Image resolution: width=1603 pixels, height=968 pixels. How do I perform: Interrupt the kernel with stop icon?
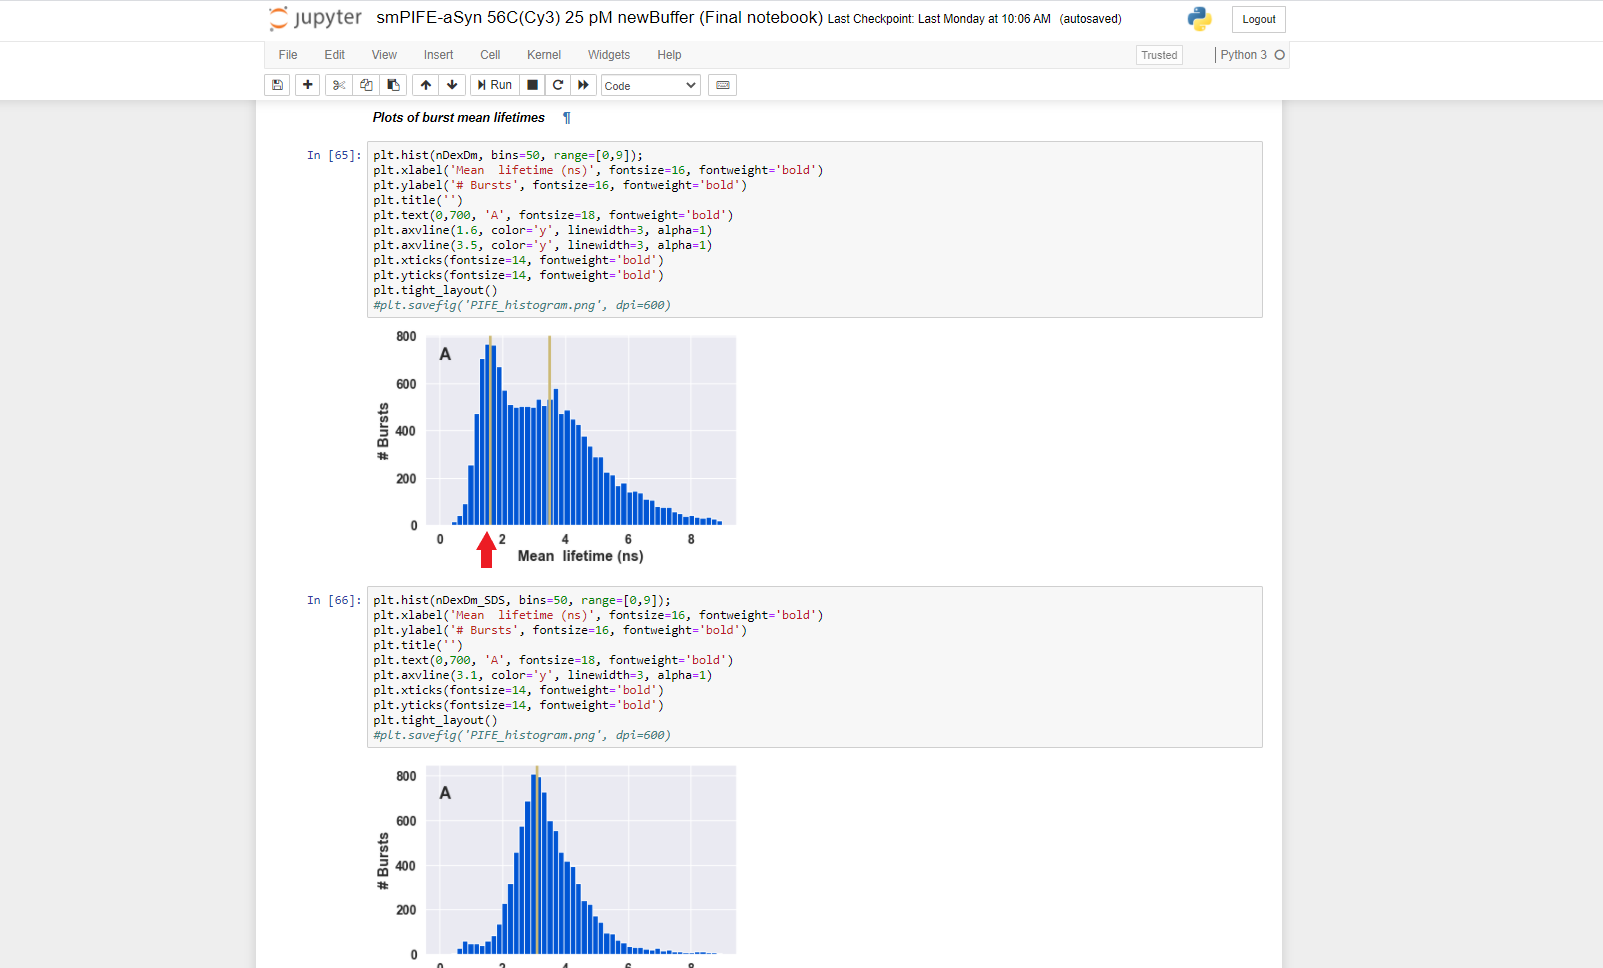point(533,85)
